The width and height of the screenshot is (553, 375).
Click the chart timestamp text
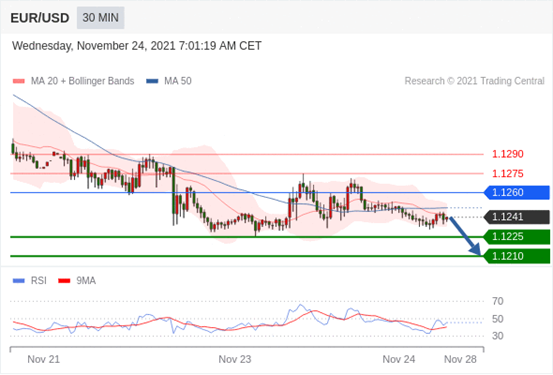coord(137,46)
